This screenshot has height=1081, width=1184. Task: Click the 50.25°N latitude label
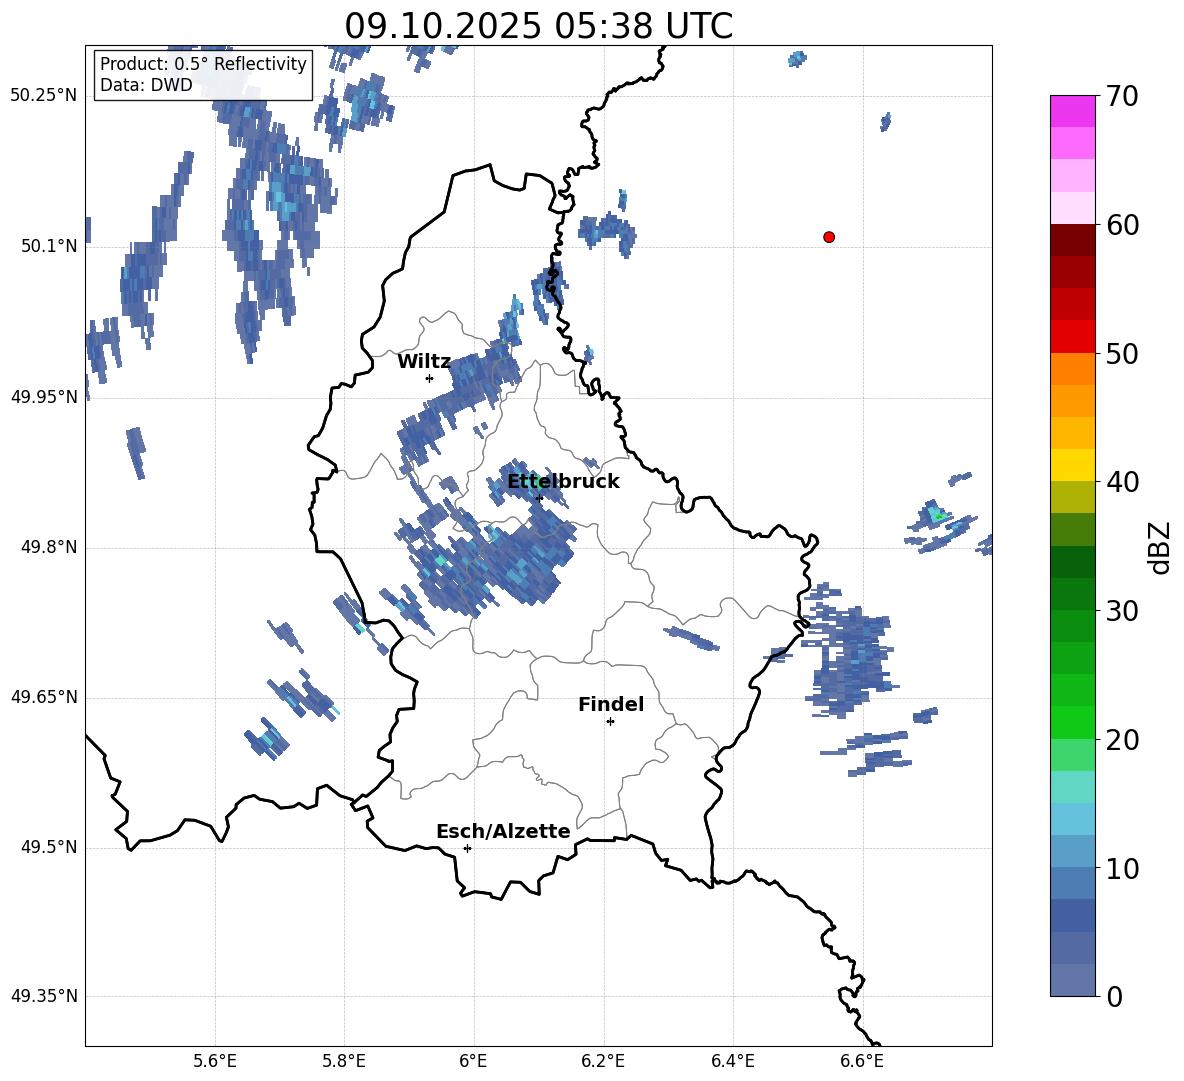coord(44,96)
